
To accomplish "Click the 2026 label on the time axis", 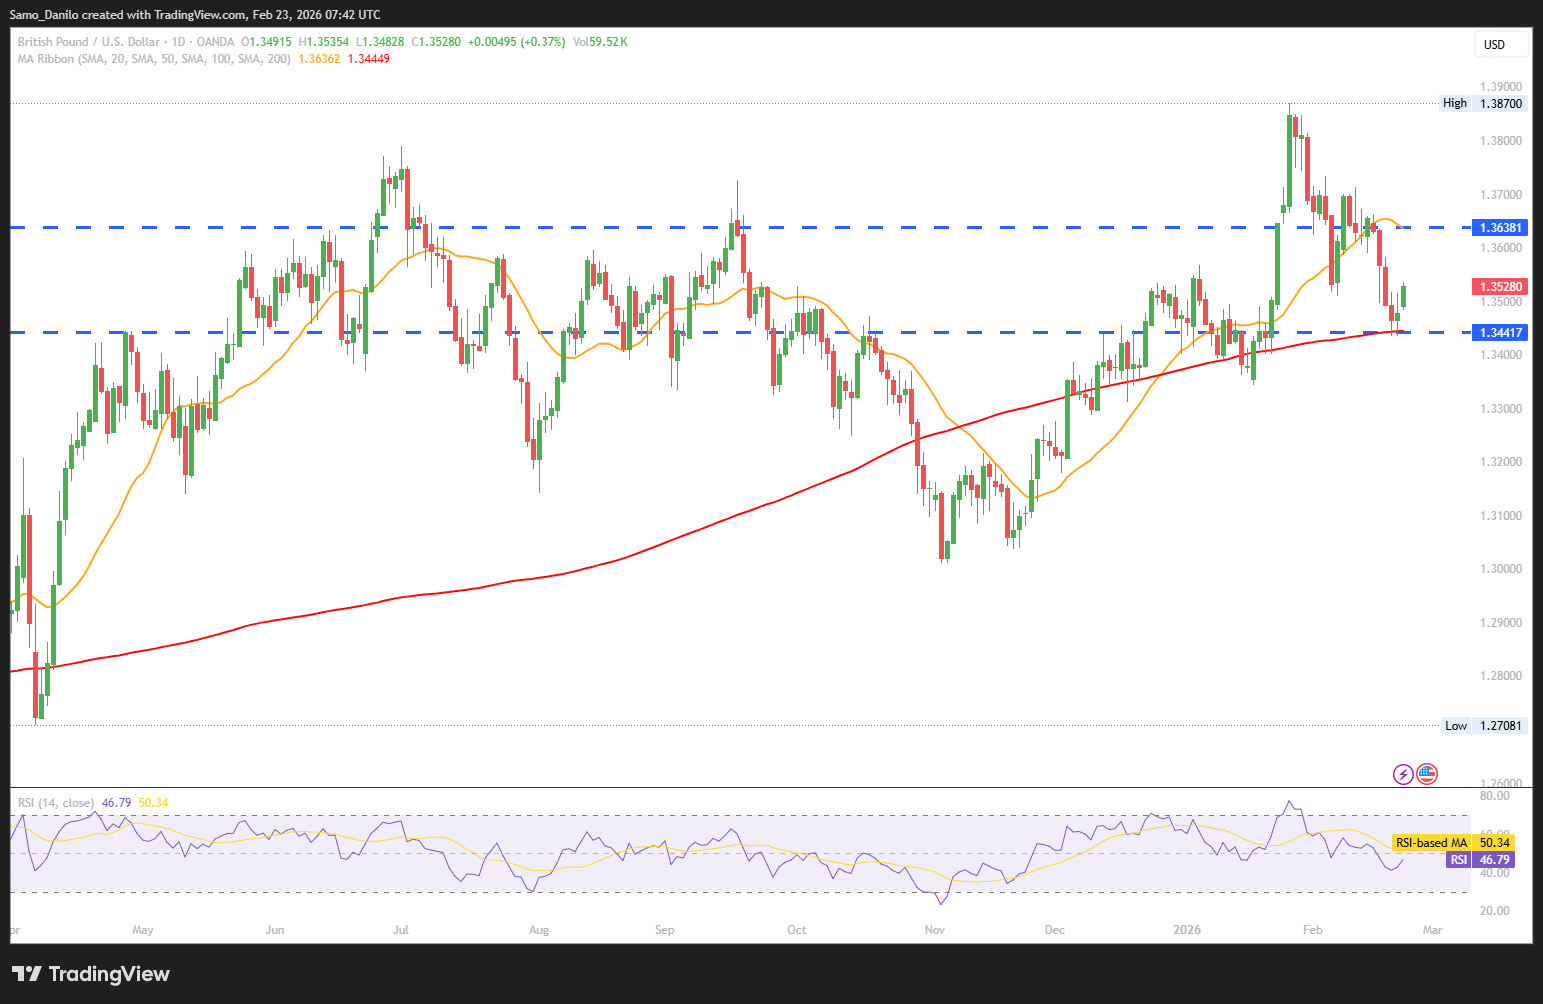I will pyautogui.click(x=1187, y=930).
